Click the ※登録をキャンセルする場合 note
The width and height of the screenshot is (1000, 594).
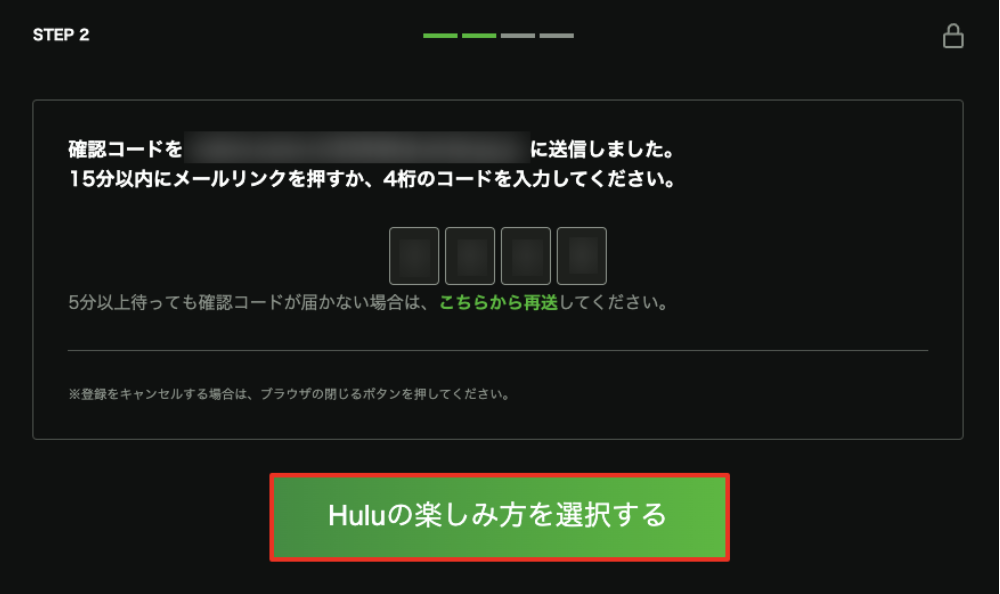pyautogui.click(x=289, y=394)
